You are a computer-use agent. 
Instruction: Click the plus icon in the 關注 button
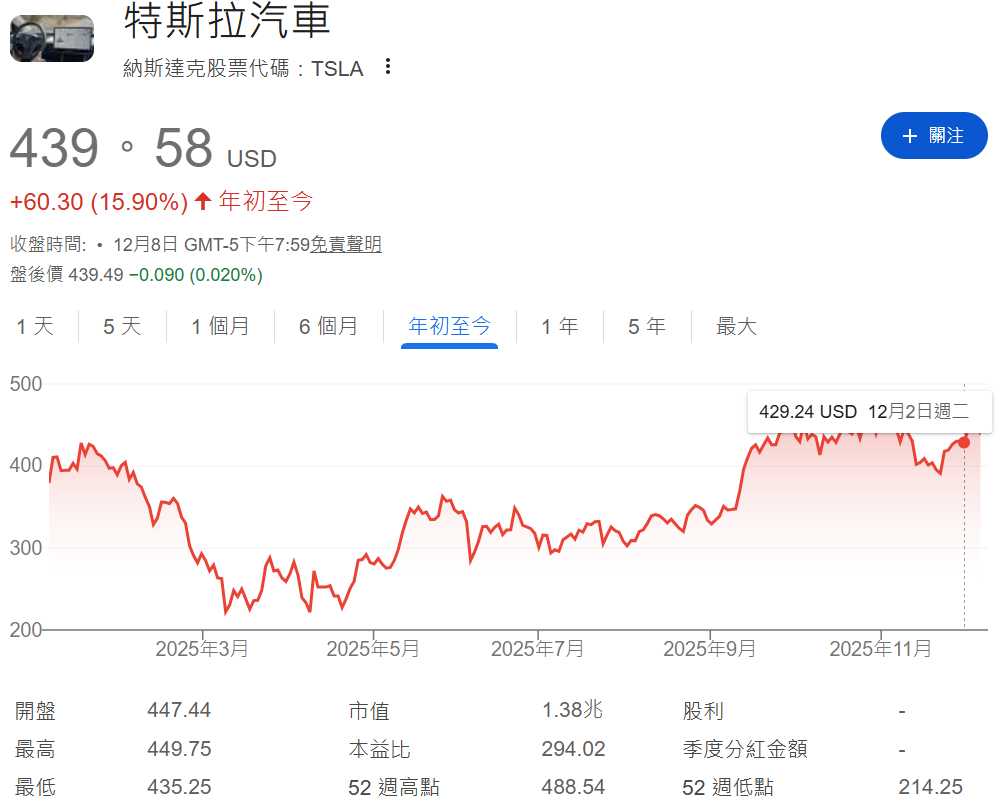click(912, 135)
